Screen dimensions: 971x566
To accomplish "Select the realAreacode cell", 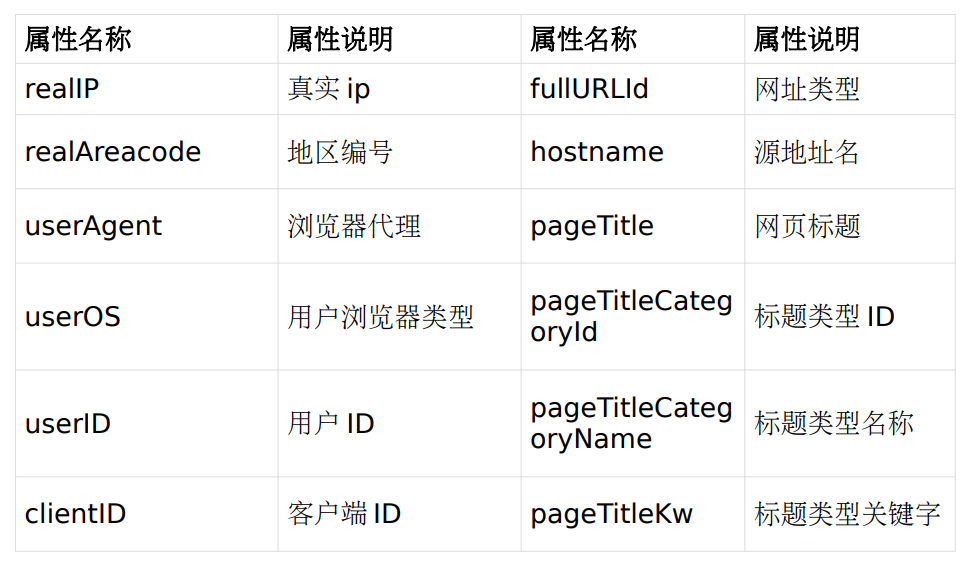I will [112, 152].
